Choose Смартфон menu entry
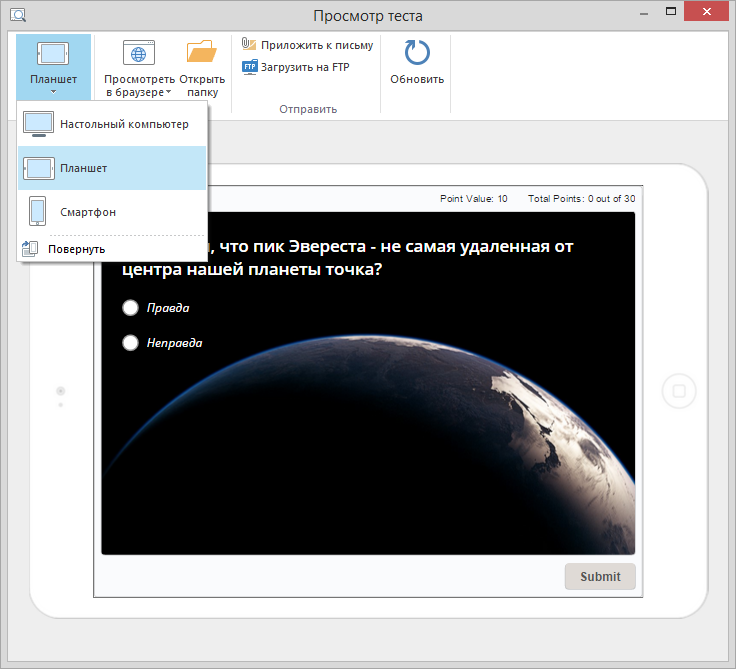This screenshot has height=669, width=736. (x=112, y=212)
